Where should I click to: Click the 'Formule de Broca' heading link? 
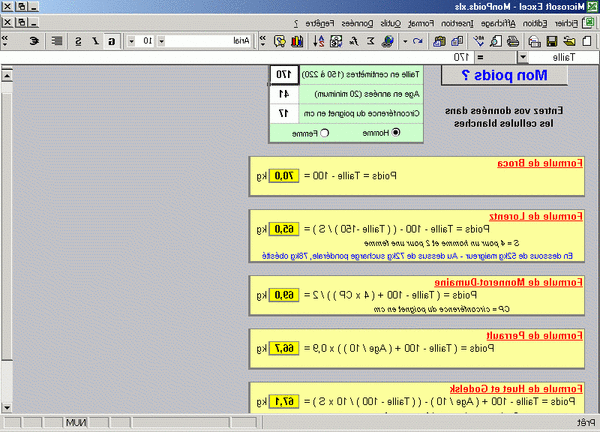coord(540,163)
